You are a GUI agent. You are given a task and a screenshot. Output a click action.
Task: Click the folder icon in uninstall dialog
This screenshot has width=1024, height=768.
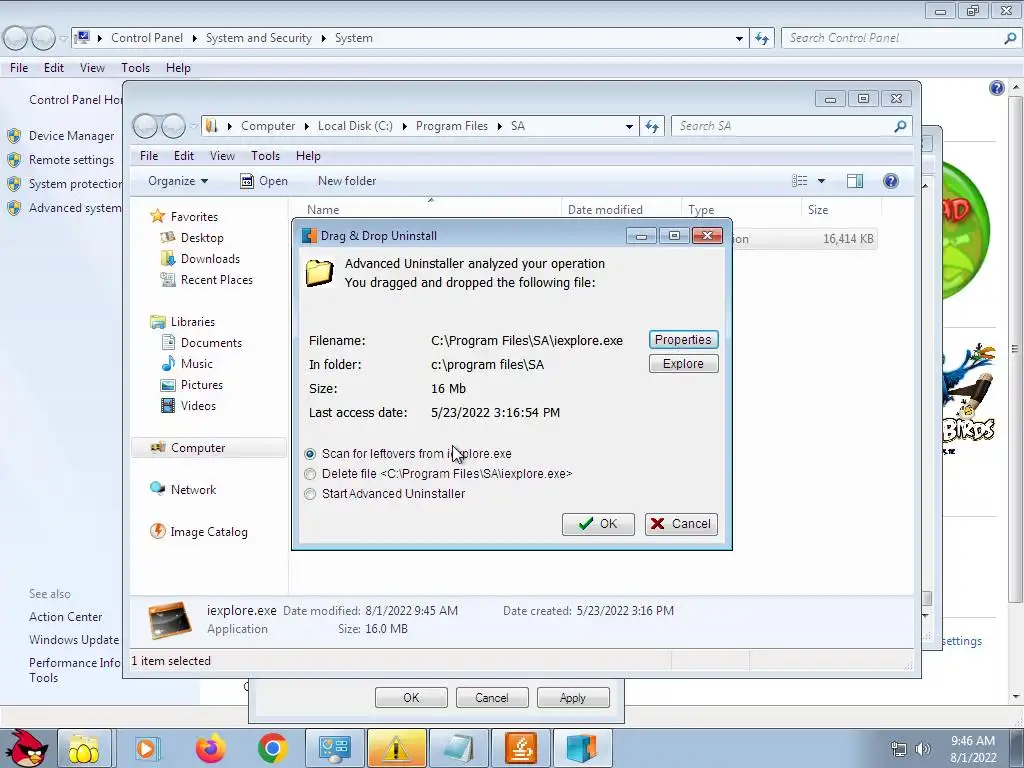(319, 272)
